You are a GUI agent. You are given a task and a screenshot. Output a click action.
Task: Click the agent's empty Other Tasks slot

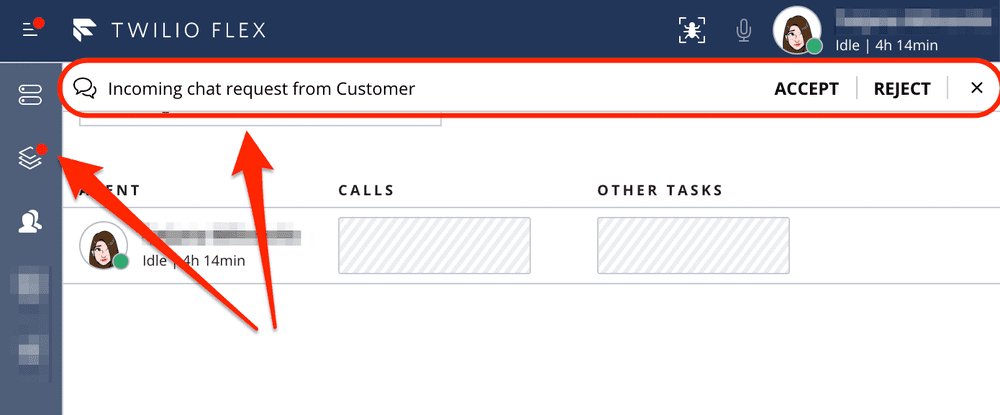[x=693, y=245]
